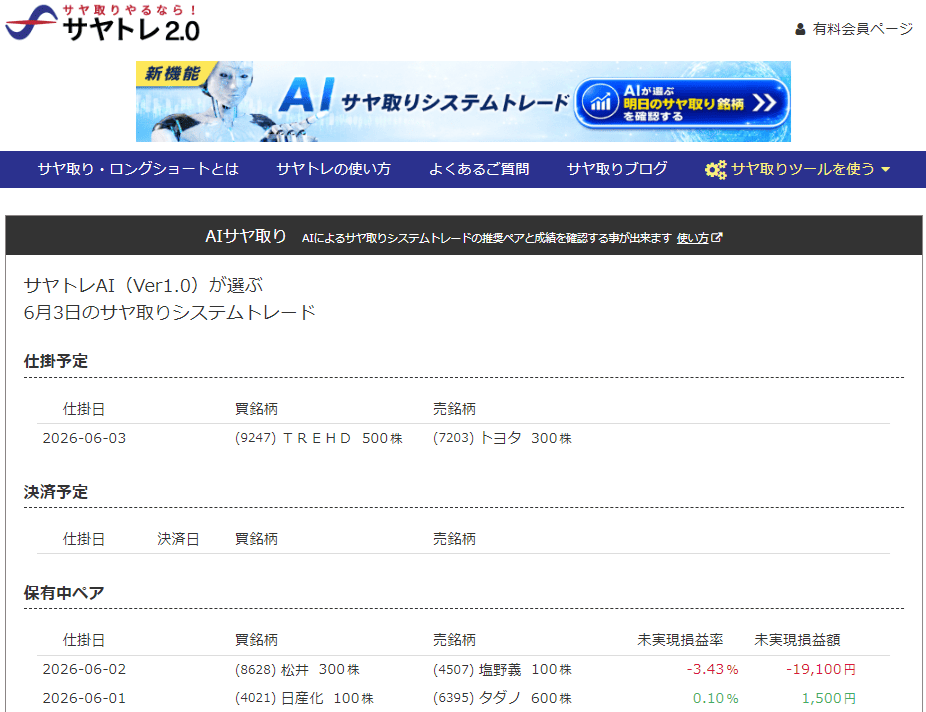Click the chart icon in the banner button
Screen dimensions: 926x712
click(x=600, y=103)
